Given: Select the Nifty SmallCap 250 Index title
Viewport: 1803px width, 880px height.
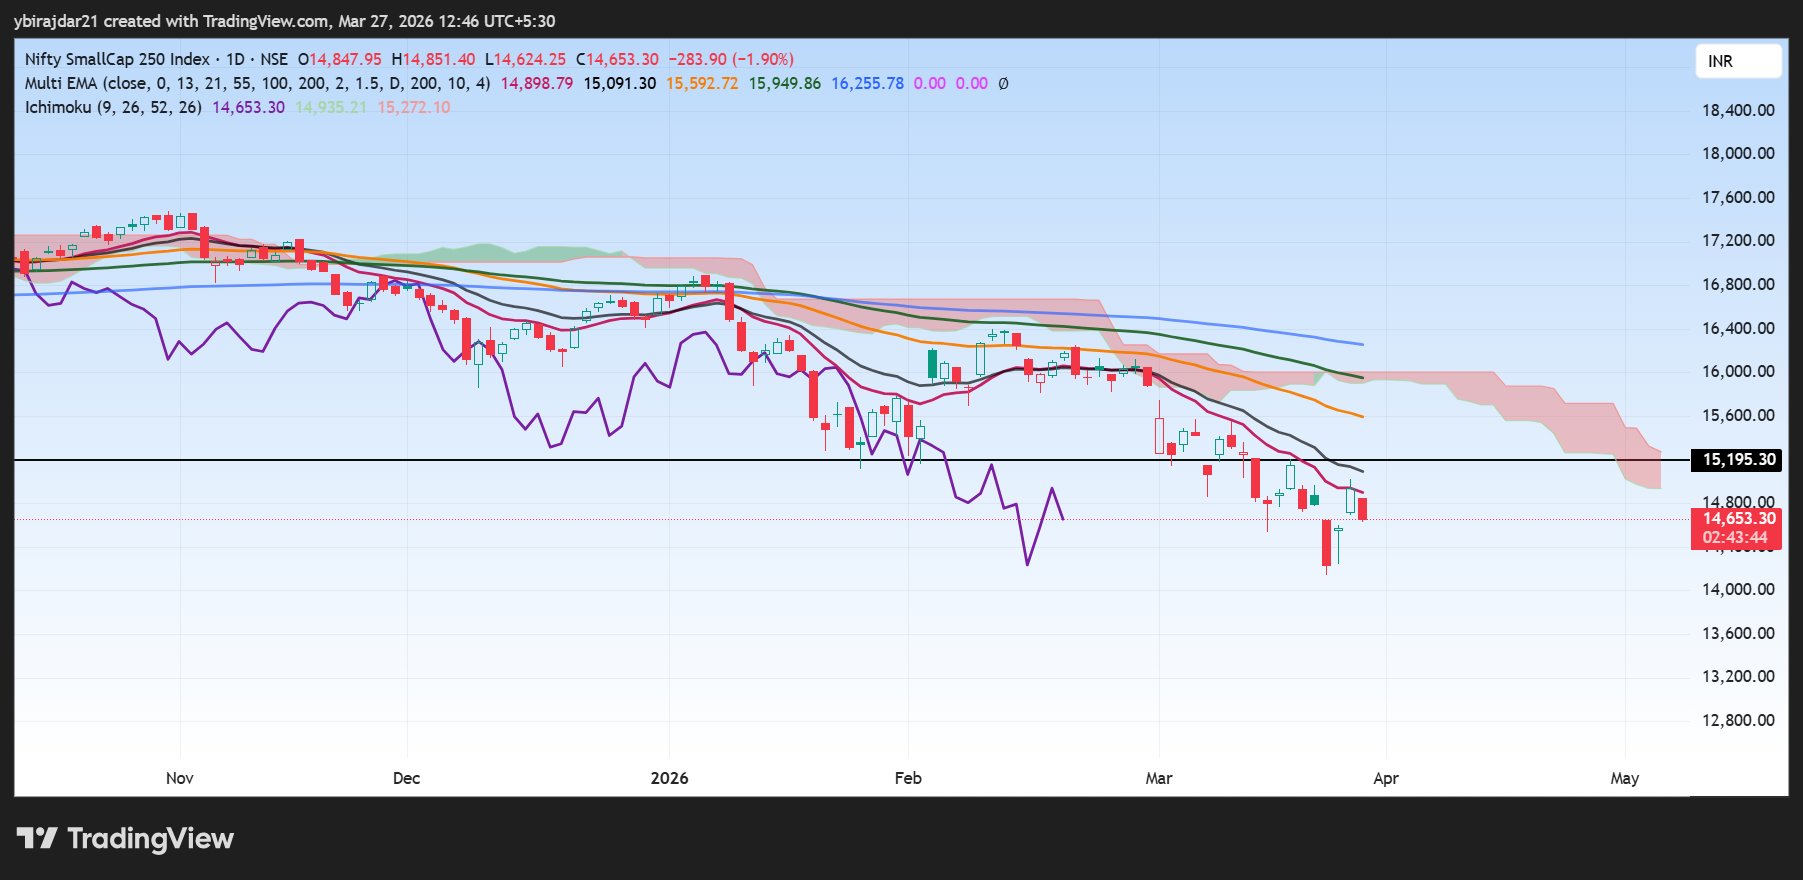Looking at the screenshot, I should pyautogui.click(x=117, y=59).
